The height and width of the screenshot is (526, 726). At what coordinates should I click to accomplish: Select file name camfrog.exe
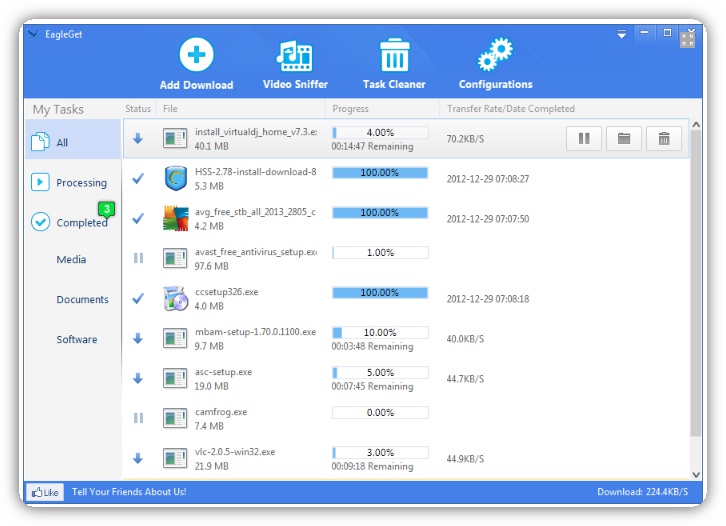tap(221, 412)
